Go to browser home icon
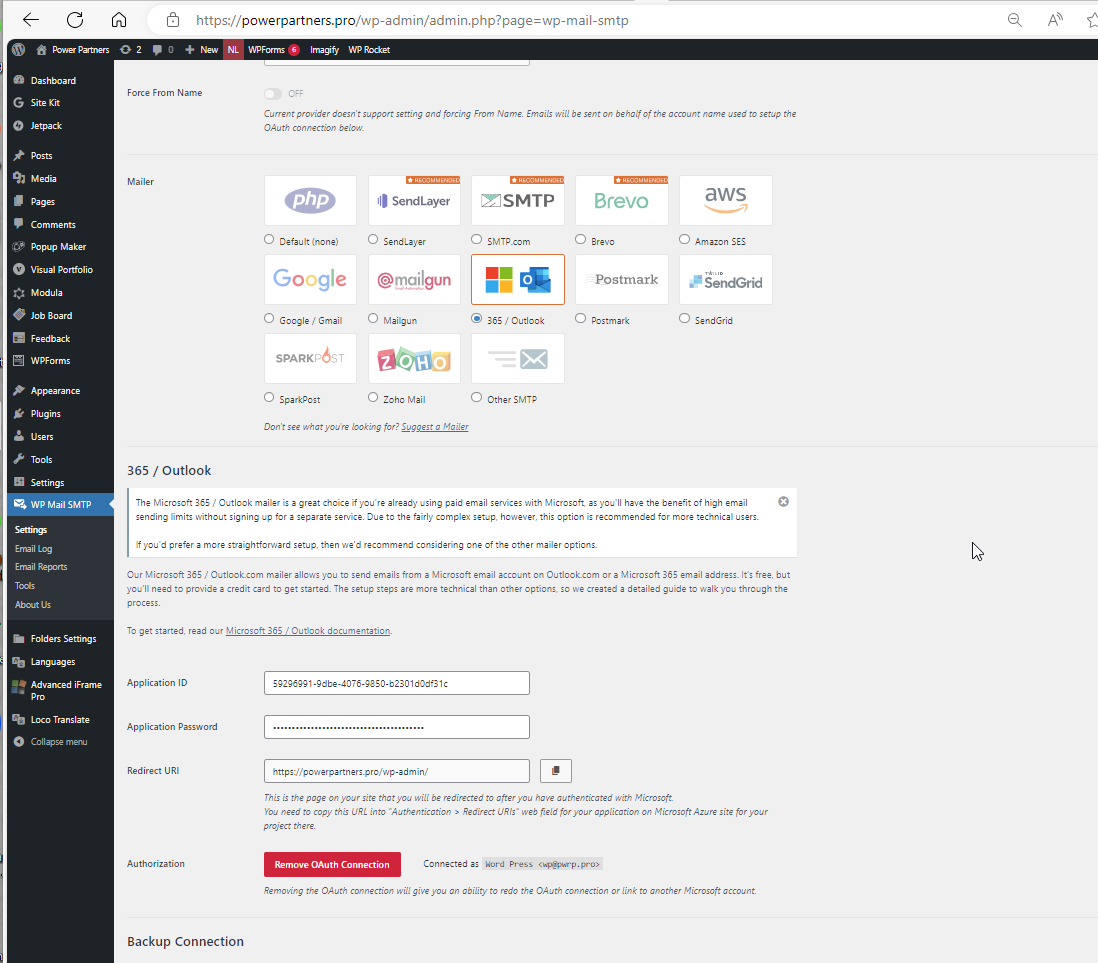The width and height of the screenshot is (1098, 963). 119,20
